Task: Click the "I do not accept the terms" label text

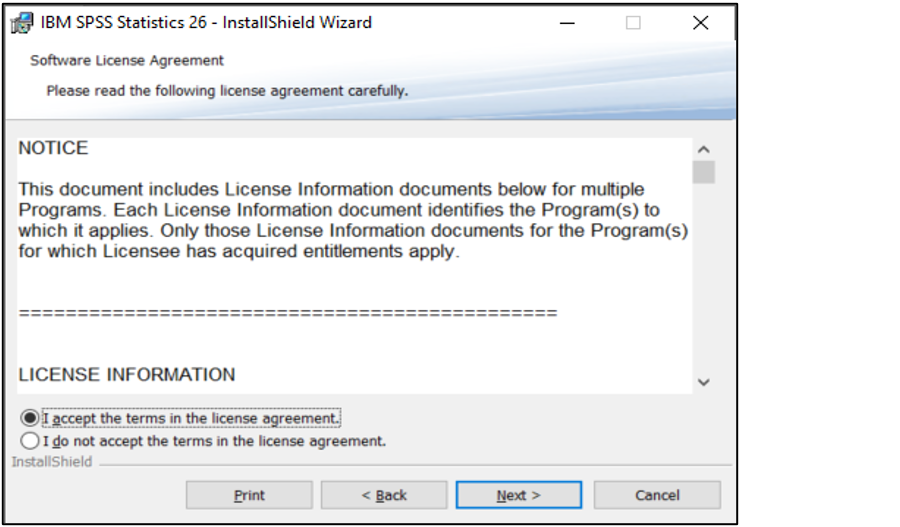Action: 214,441
